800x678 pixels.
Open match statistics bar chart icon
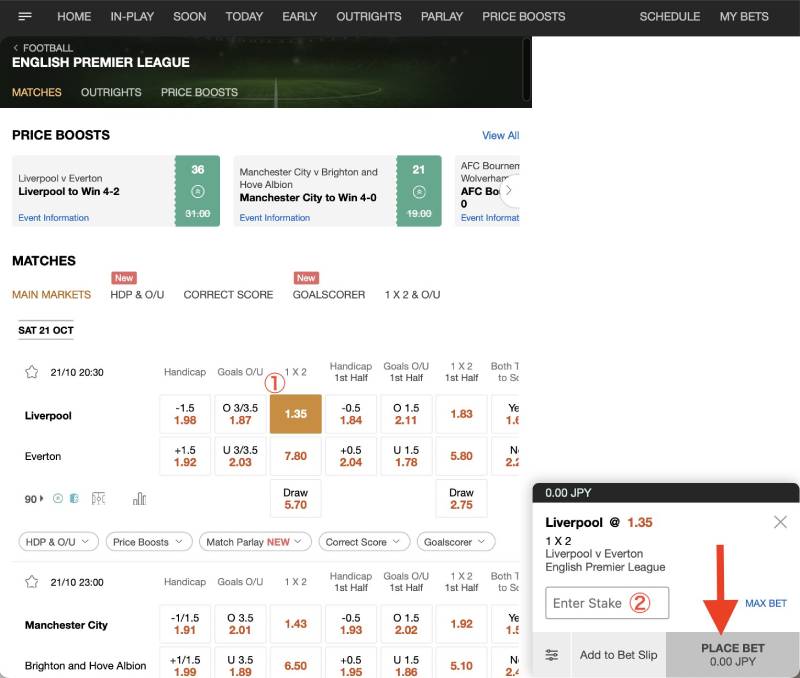139,498
